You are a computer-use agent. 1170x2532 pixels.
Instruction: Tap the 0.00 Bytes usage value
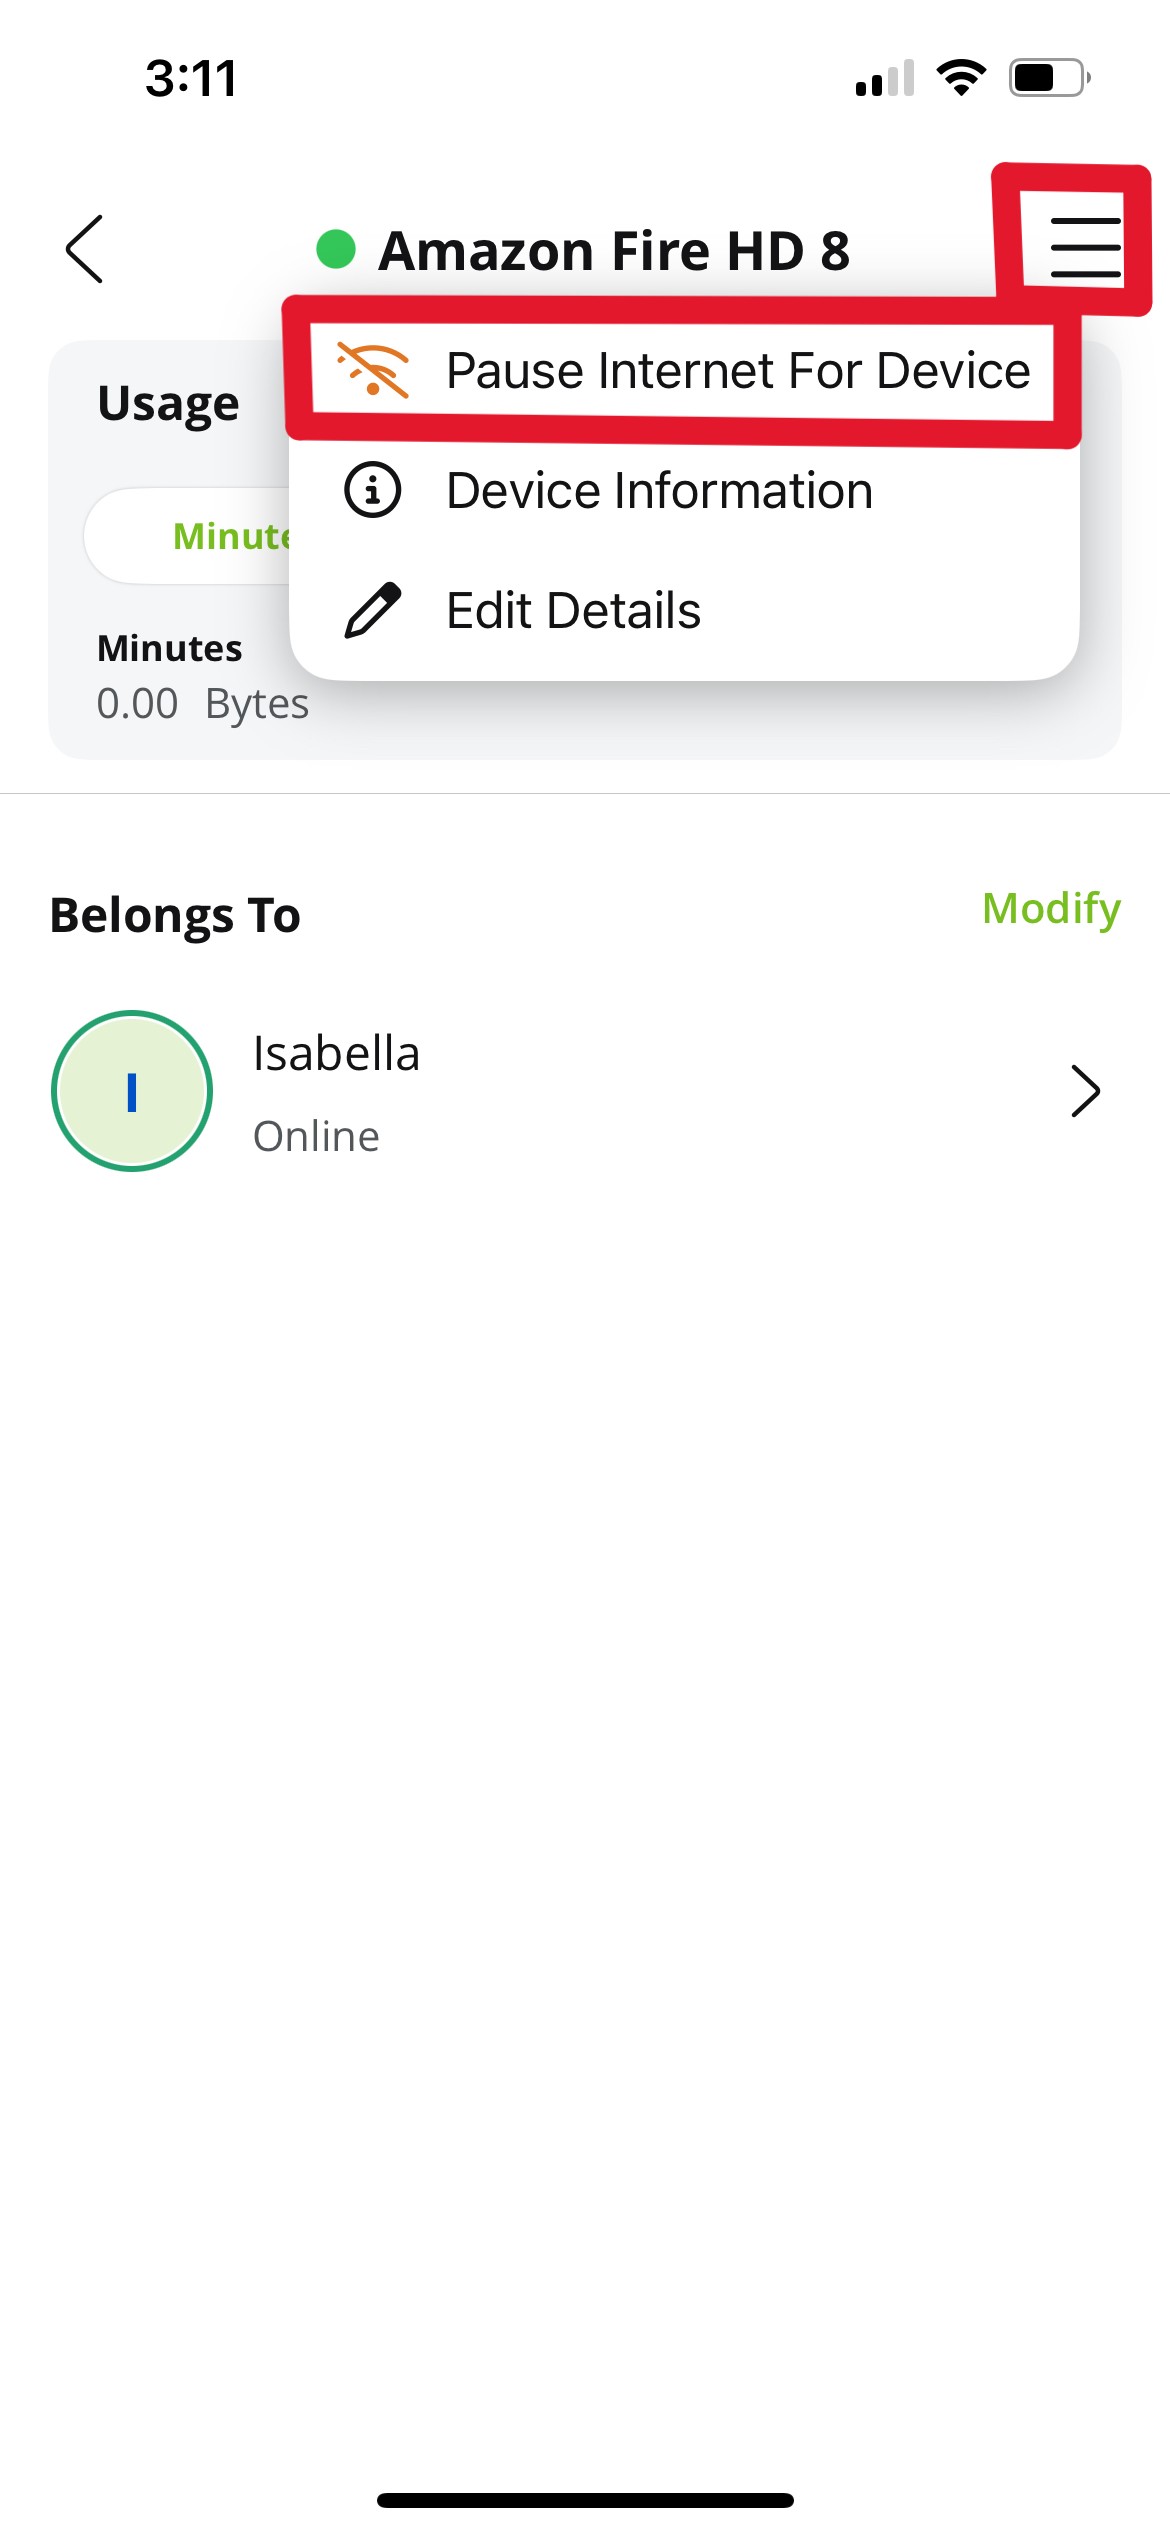pos(202,704)
